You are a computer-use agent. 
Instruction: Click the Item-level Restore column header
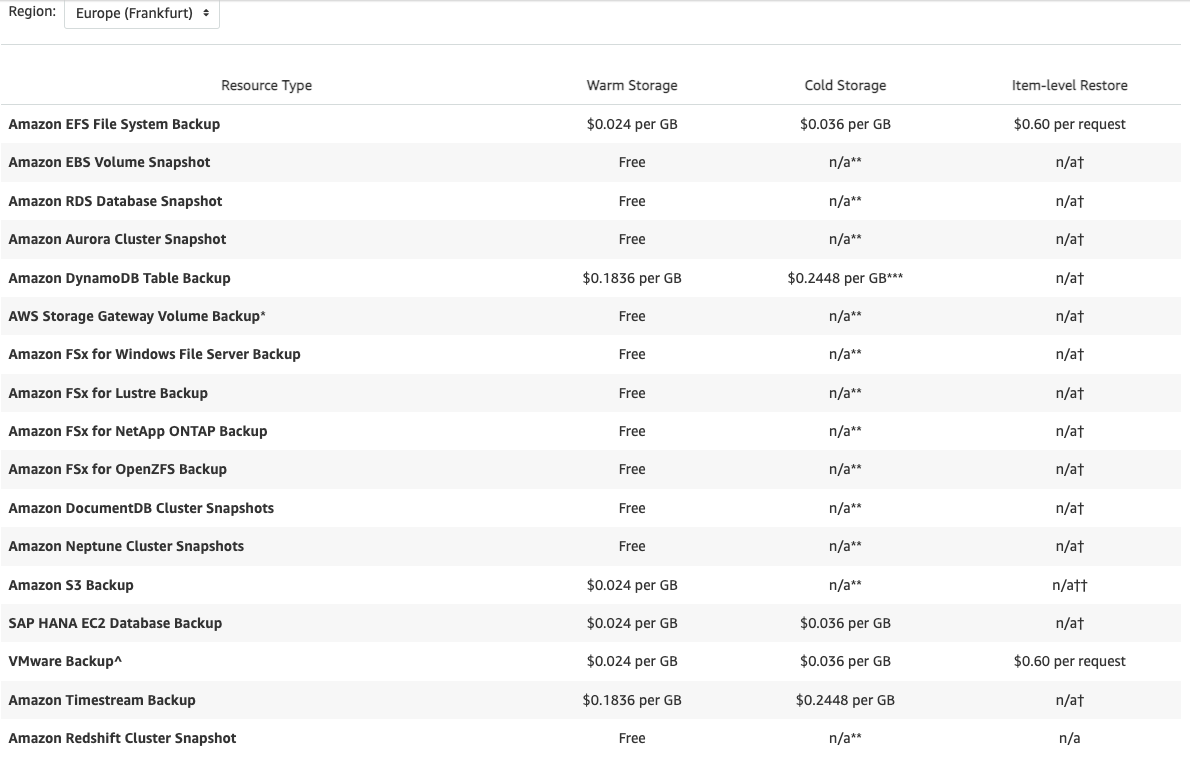(1069, 85)
